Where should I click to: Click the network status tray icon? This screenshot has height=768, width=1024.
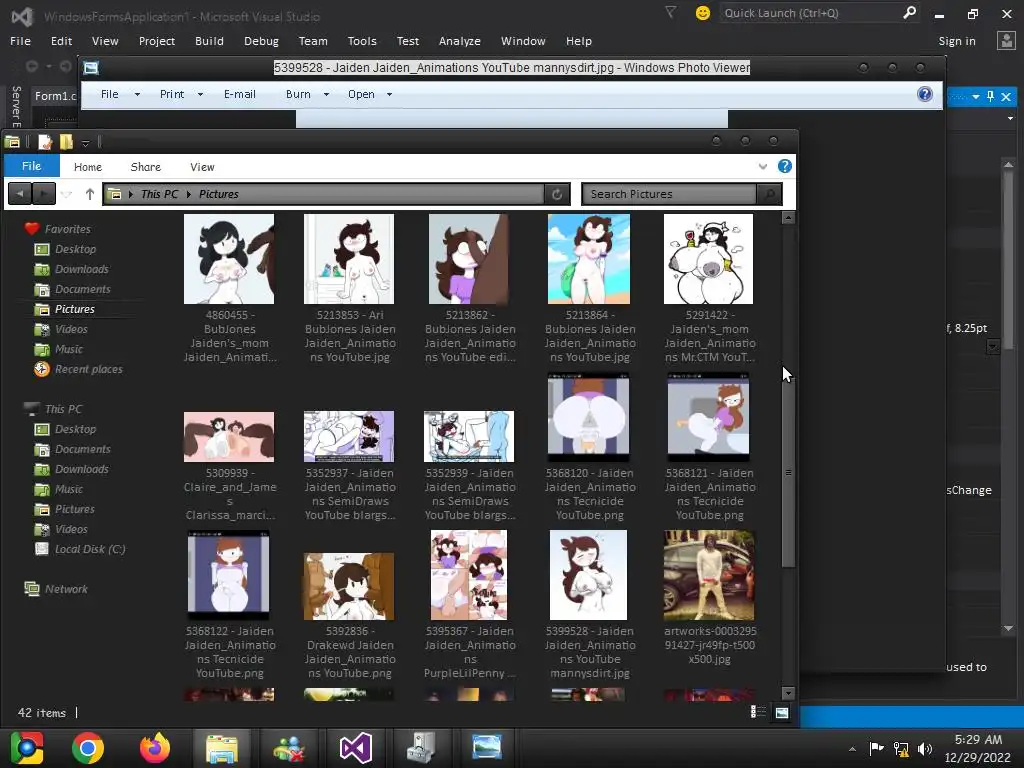[901, 748]
